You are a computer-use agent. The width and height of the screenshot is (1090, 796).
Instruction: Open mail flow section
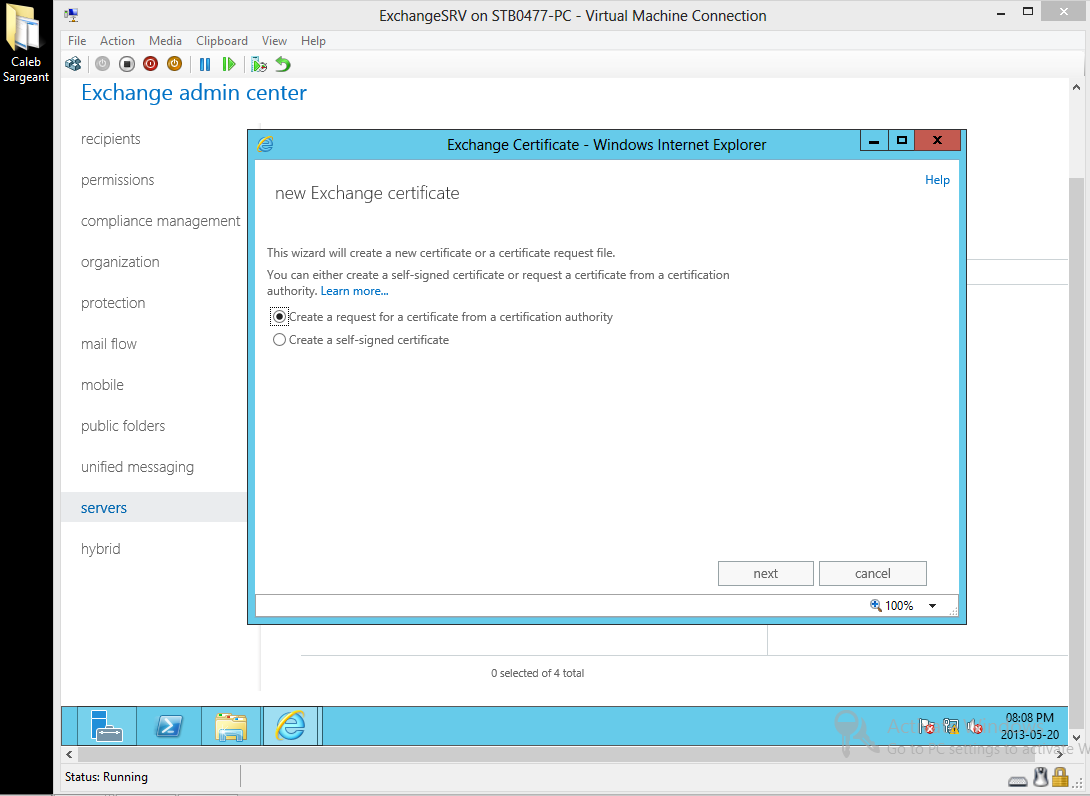[109, 343]
